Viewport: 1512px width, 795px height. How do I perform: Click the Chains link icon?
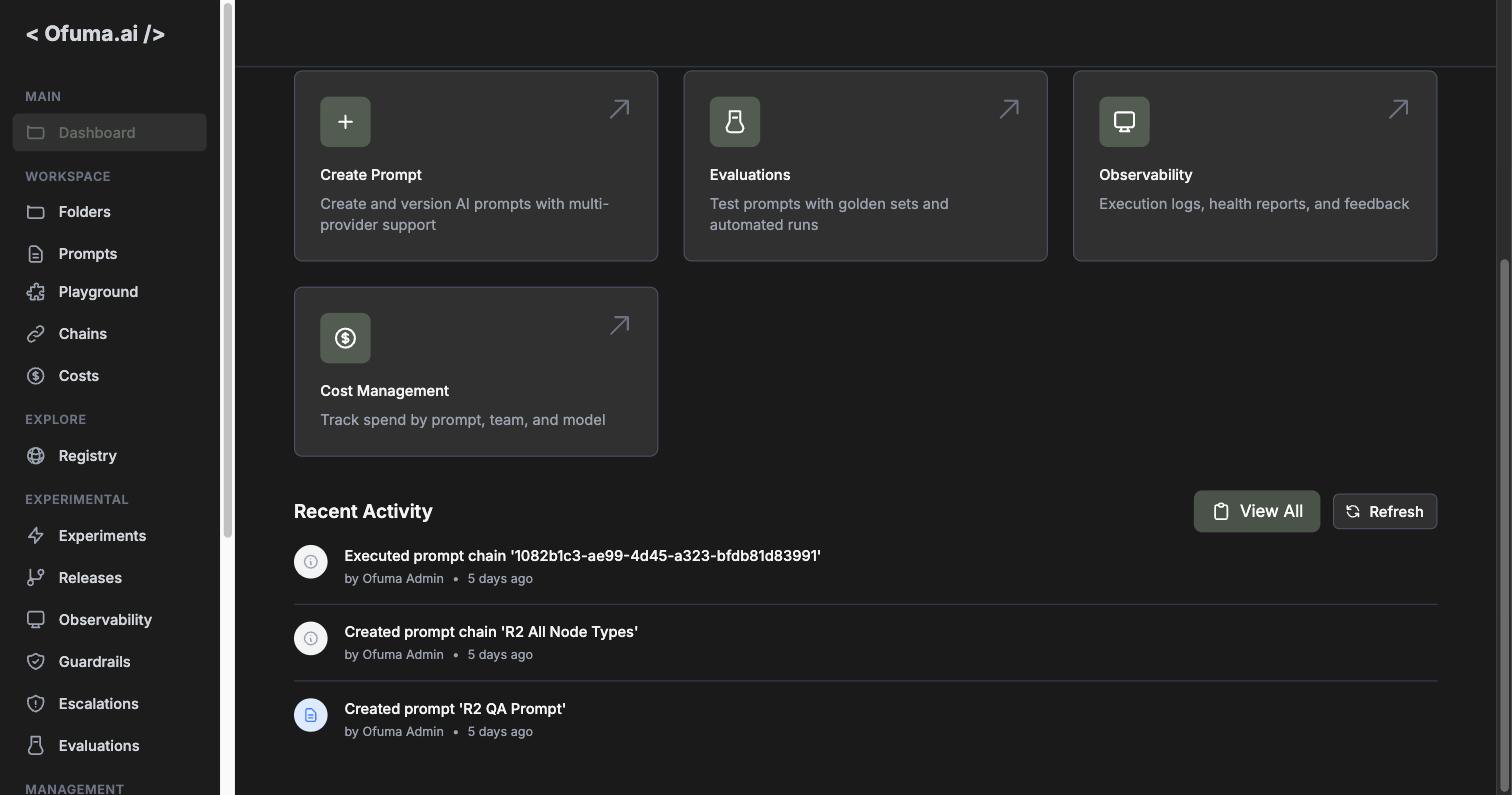(x=36, y=334)
